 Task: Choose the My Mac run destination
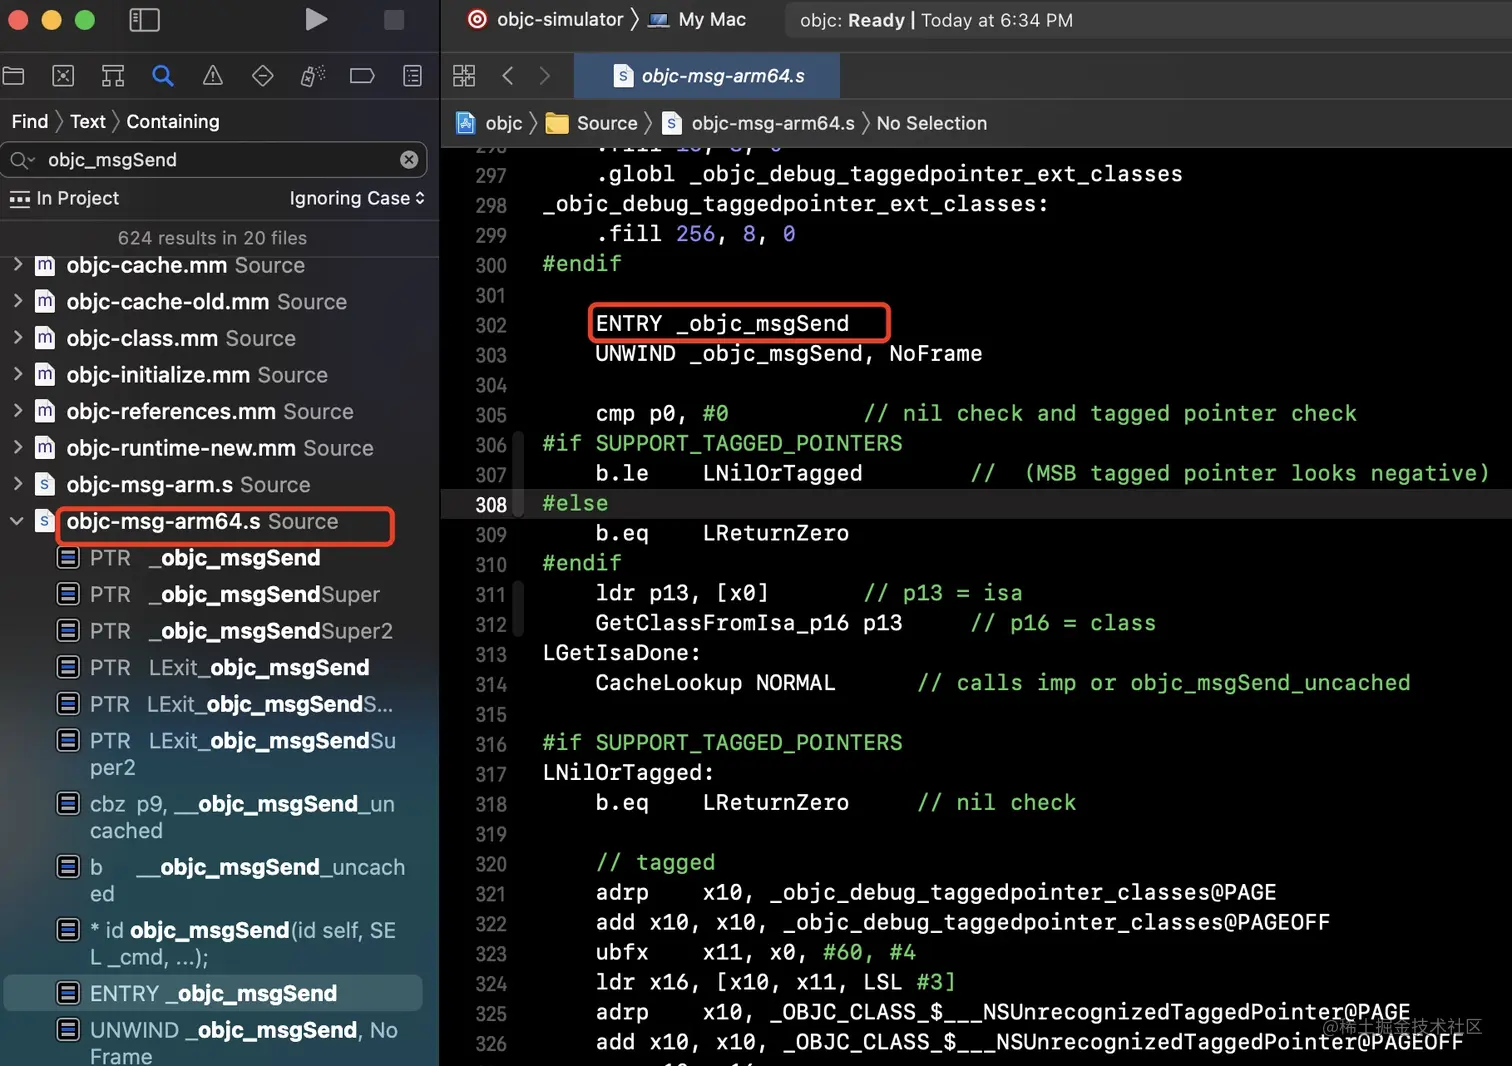point(698,20)
